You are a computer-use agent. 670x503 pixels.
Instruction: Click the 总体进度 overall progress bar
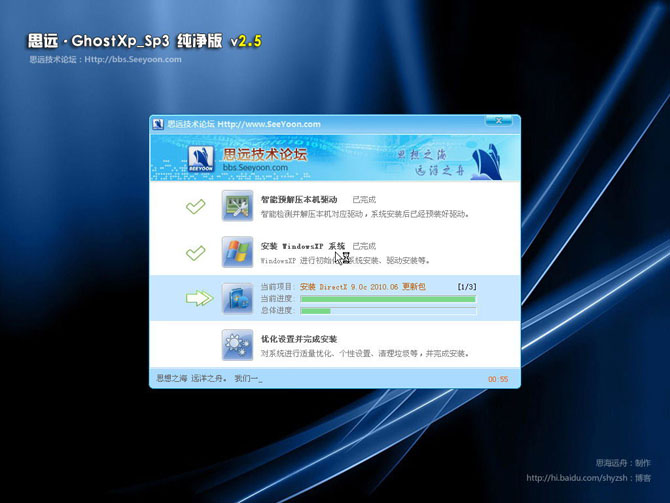pos(388,311)
